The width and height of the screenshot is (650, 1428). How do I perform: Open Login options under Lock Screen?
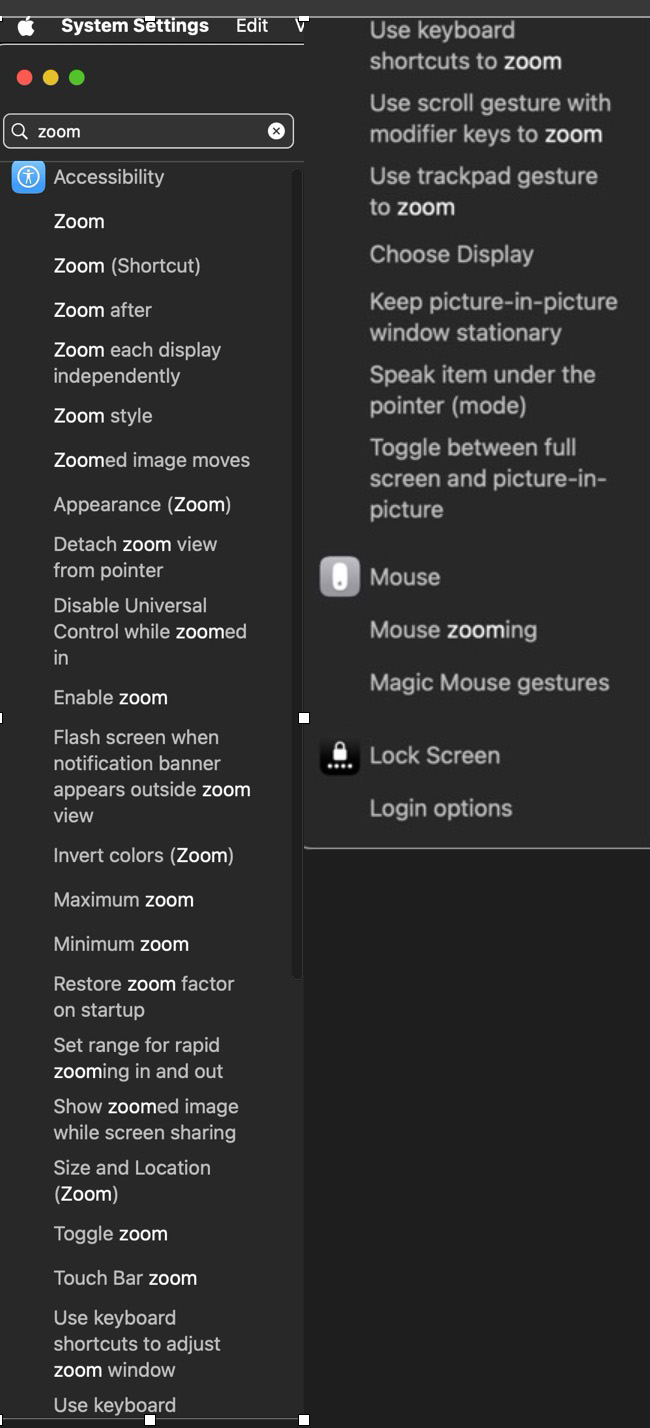point(440,809)
